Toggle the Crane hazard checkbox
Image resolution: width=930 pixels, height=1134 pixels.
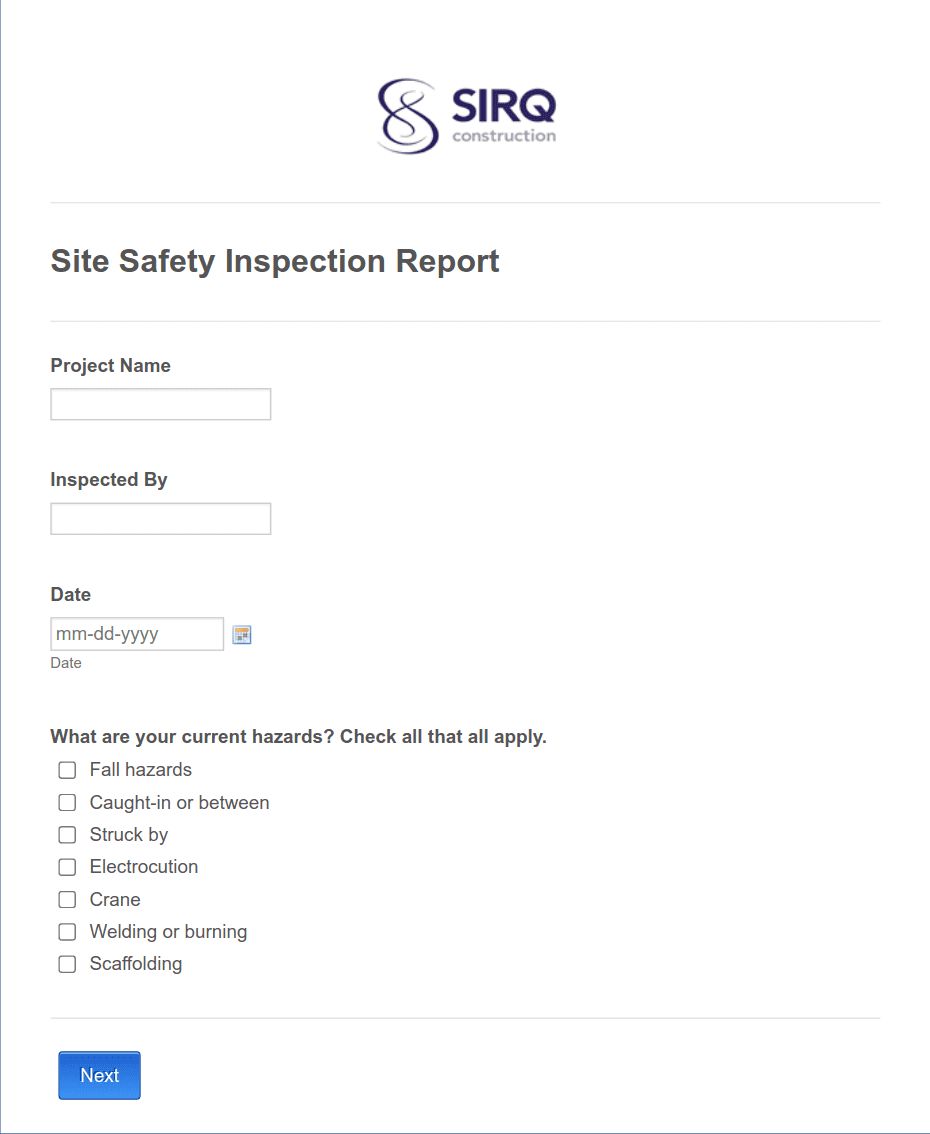click(x=66, y=899)
